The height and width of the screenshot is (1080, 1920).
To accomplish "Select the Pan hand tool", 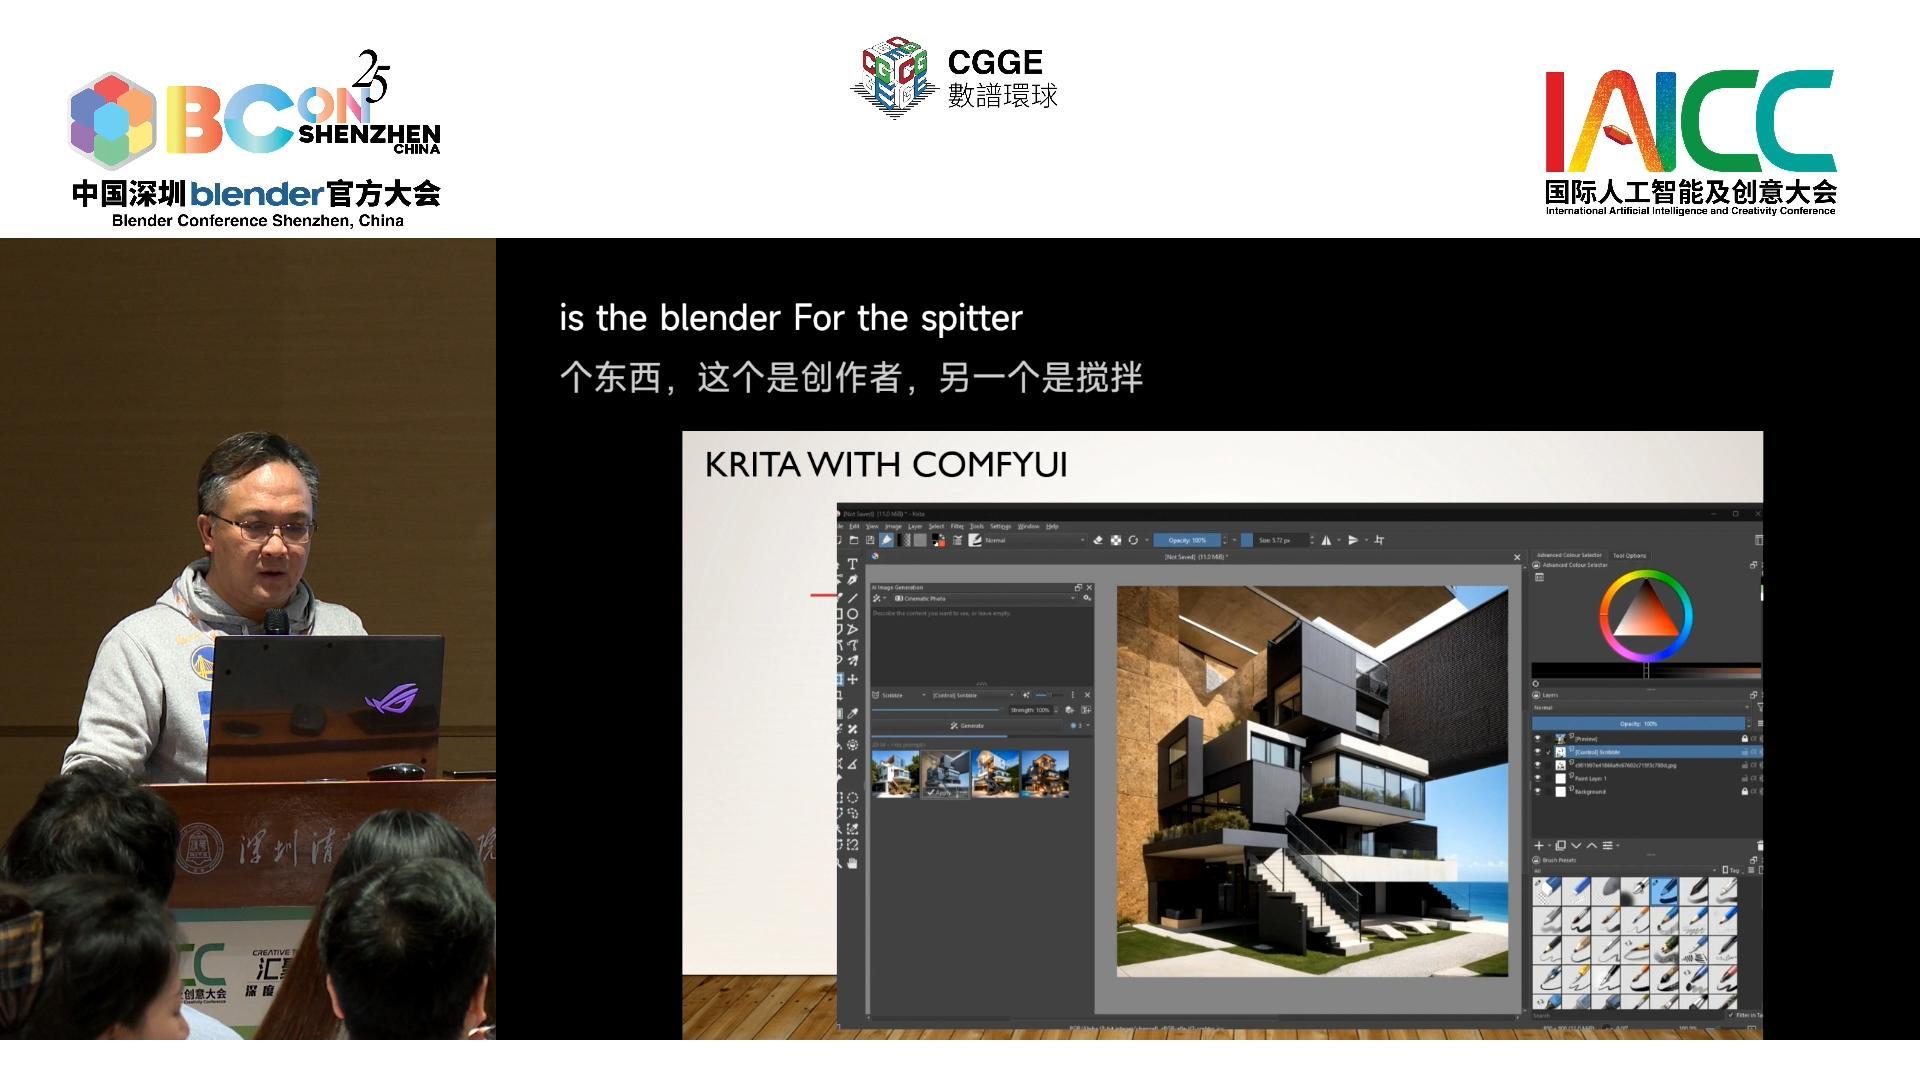I will 852,862.
